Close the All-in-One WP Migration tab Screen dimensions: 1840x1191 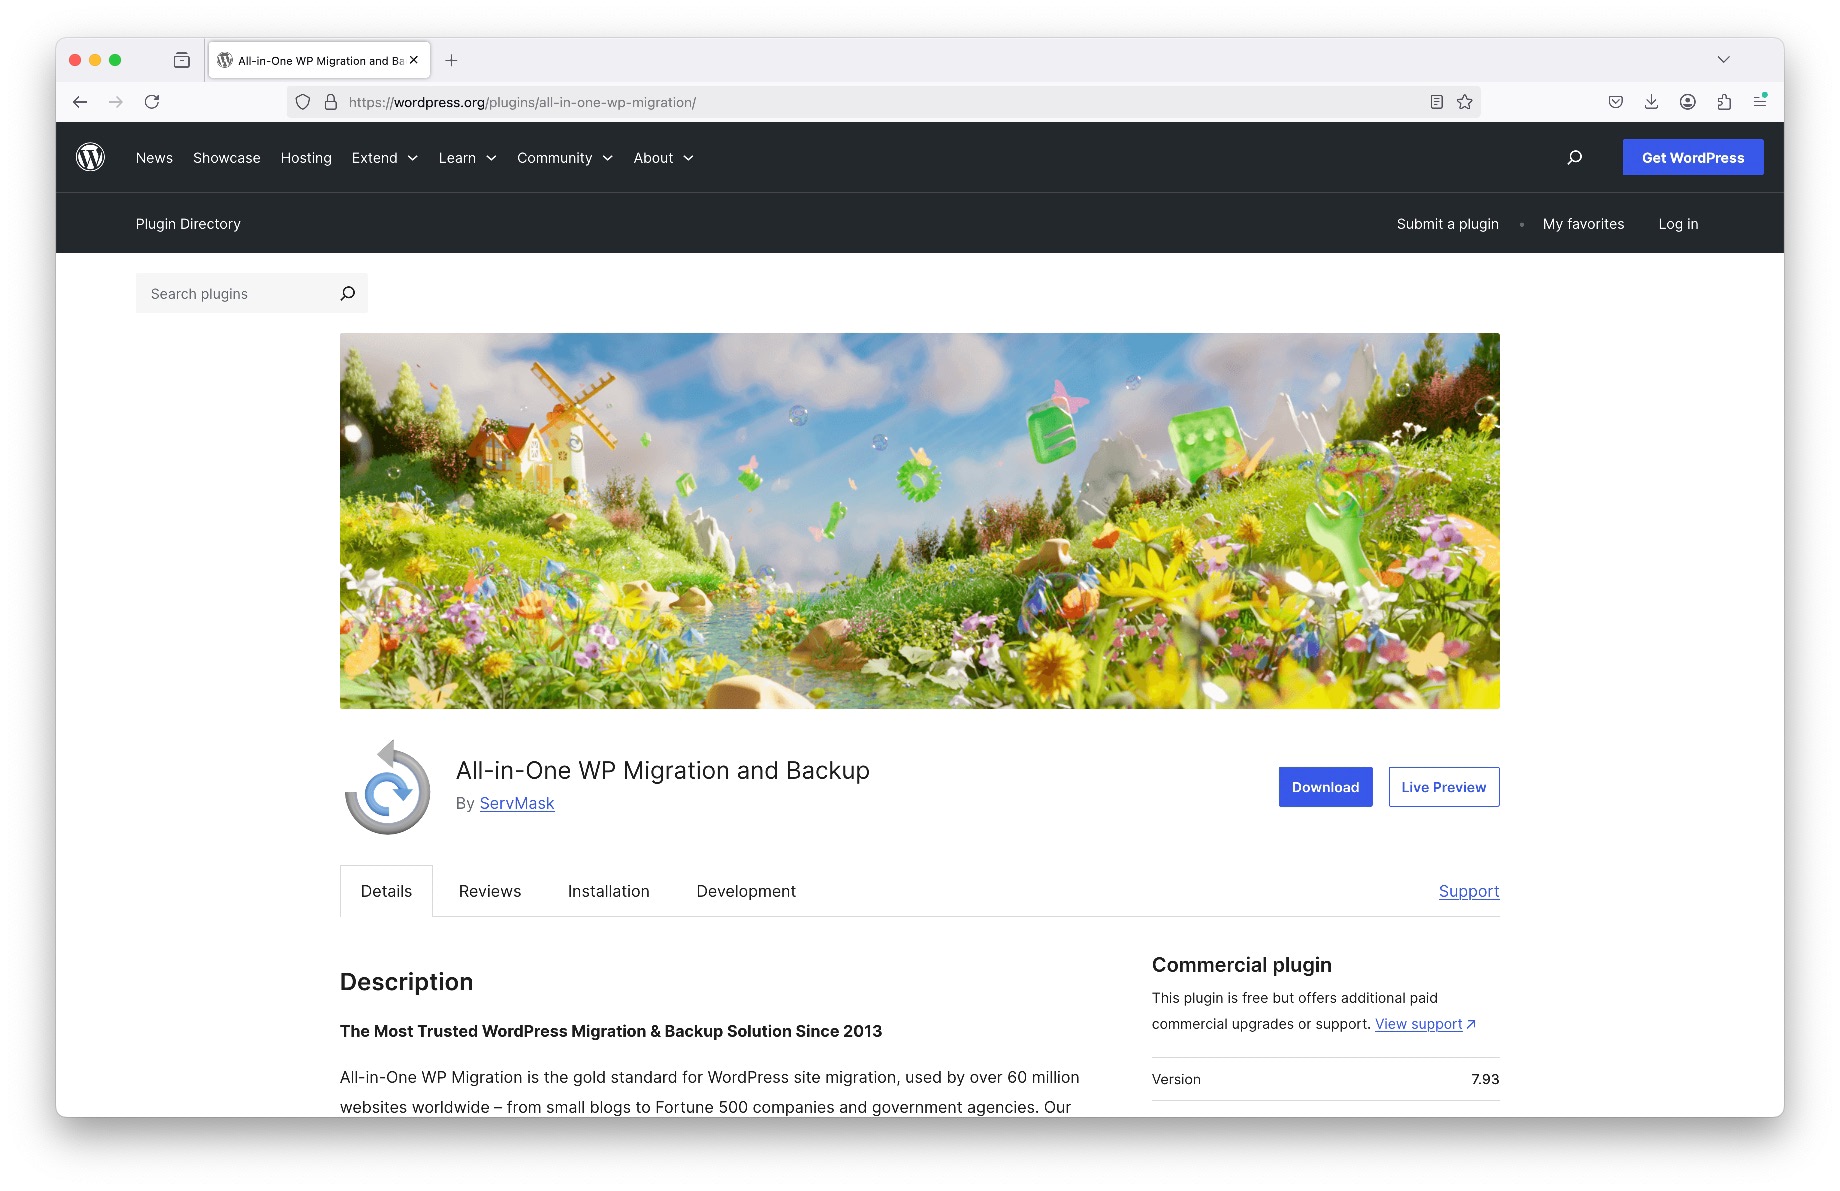414,60
